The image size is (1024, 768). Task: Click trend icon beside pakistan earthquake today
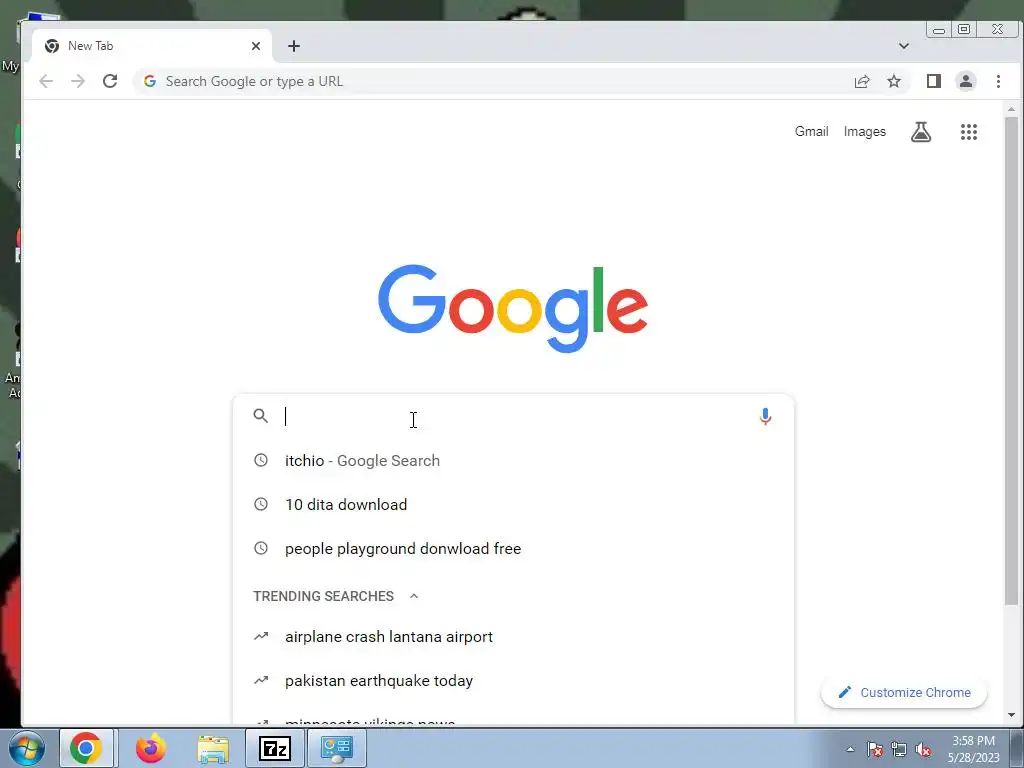[x=261, y=680]
